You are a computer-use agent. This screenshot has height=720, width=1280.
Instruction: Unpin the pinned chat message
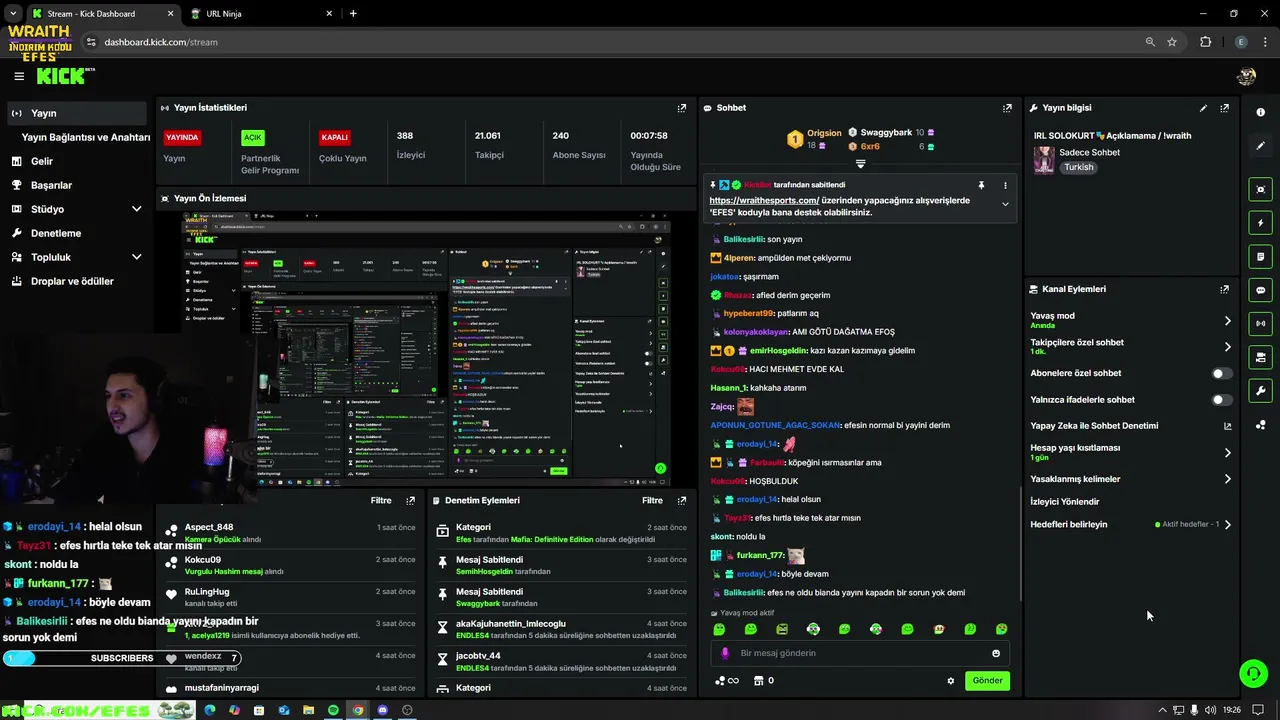pos(981,185)
